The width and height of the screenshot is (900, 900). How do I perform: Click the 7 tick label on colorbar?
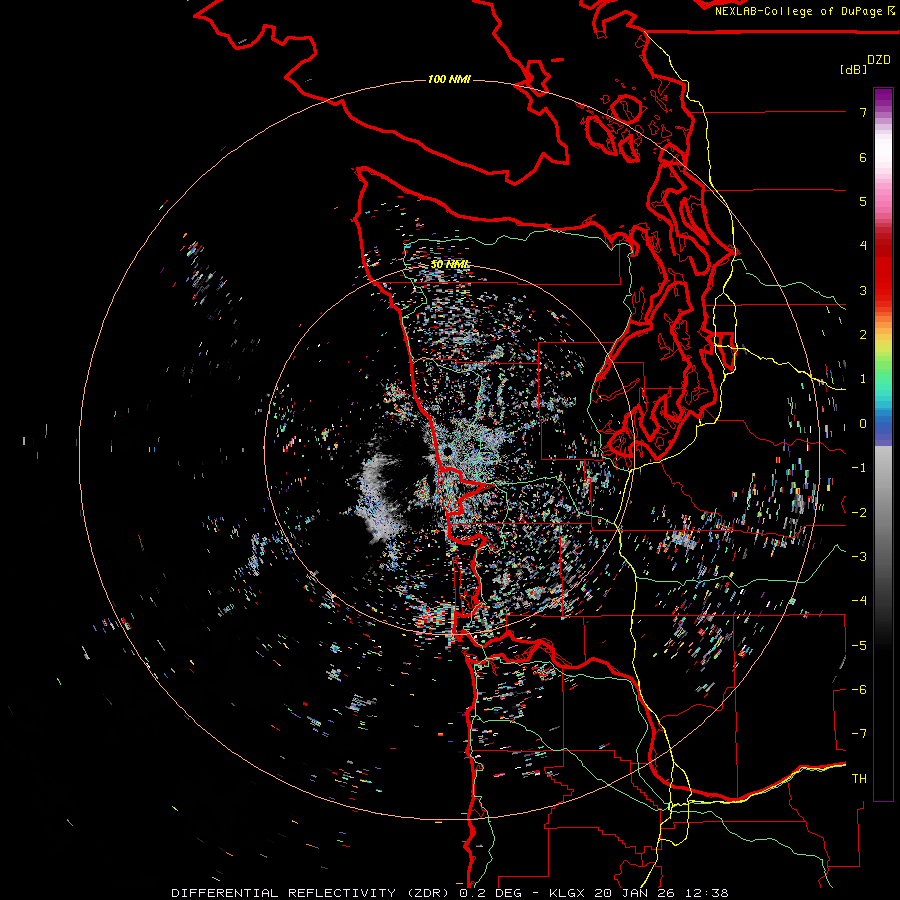click(863, 112)
